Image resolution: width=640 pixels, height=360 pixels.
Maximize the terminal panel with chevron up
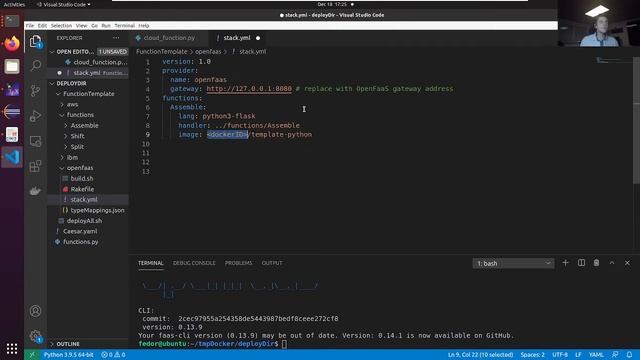tap(612, 263)
